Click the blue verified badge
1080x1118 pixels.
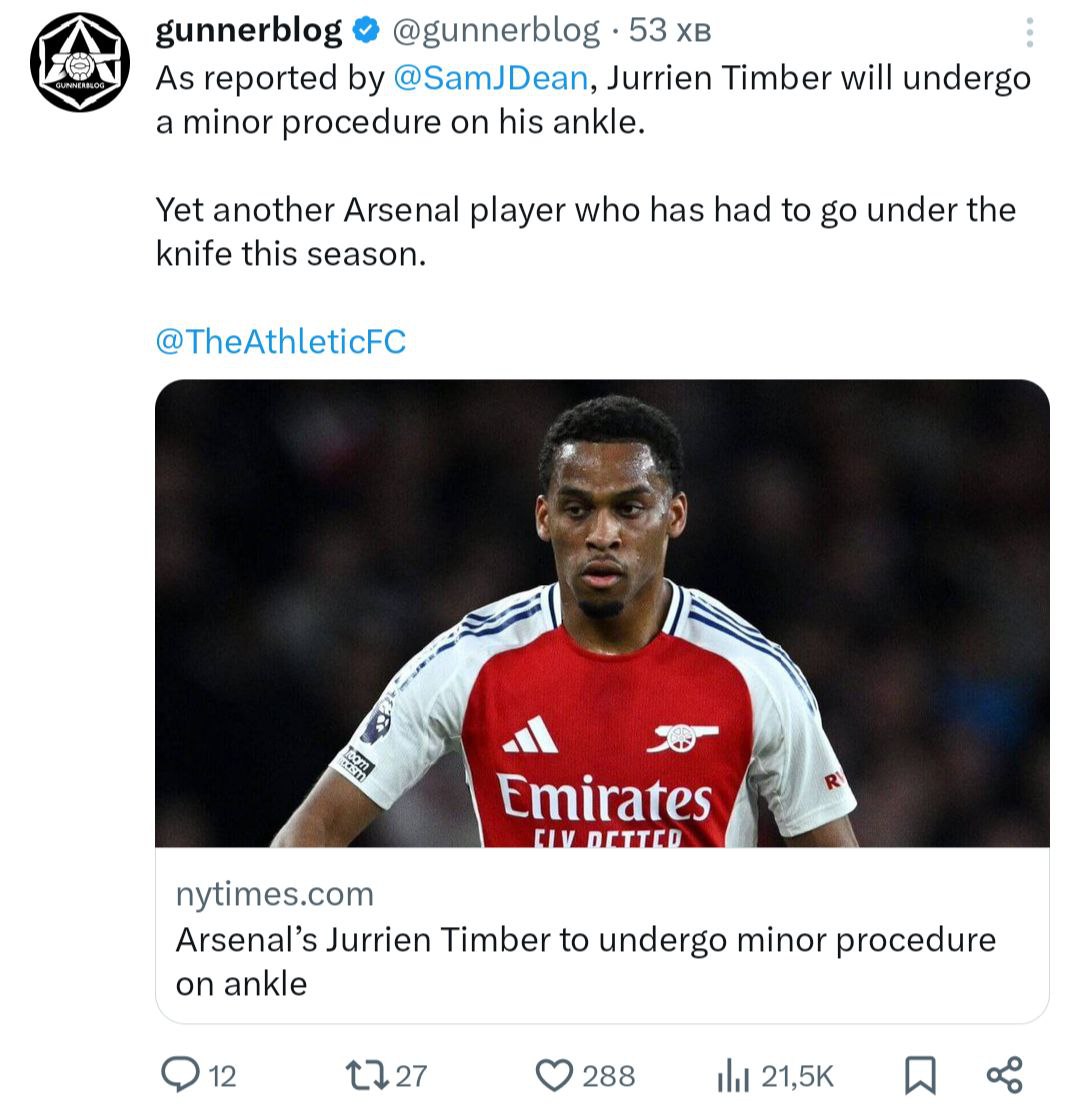click(x=366, y=32)
